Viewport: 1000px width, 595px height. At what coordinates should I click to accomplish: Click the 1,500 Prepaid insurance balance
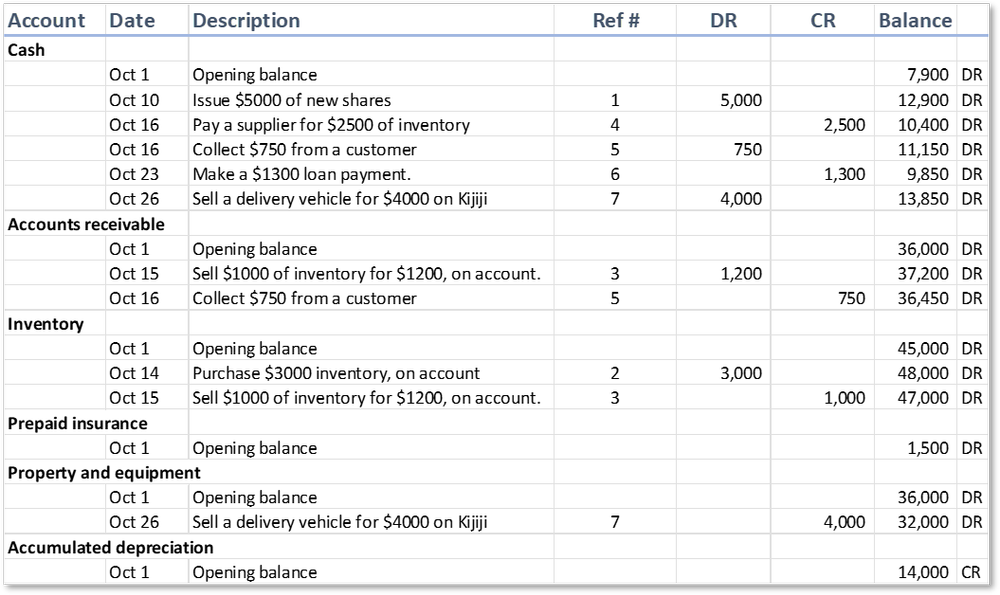(x=928, y=448)
